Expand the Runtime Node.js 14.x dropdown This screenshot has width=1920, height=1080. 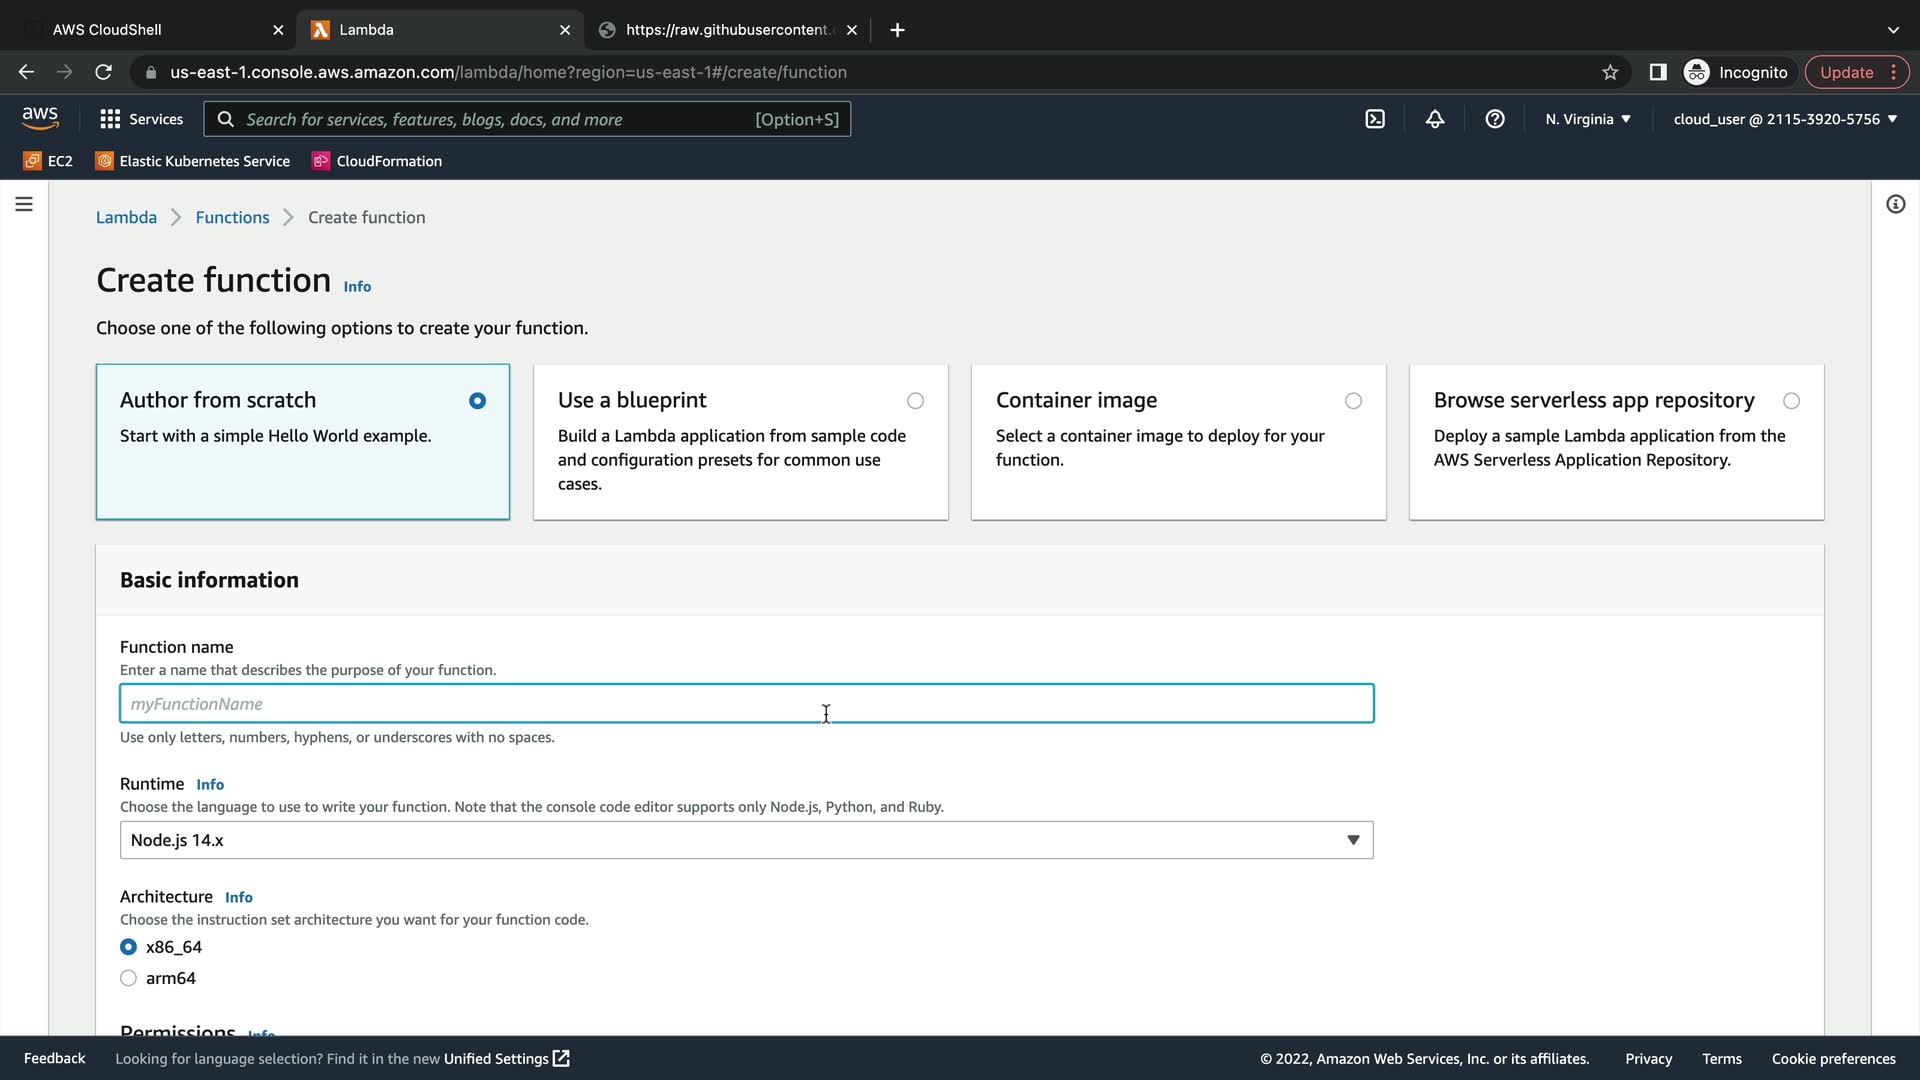click(x=746, y=840)
